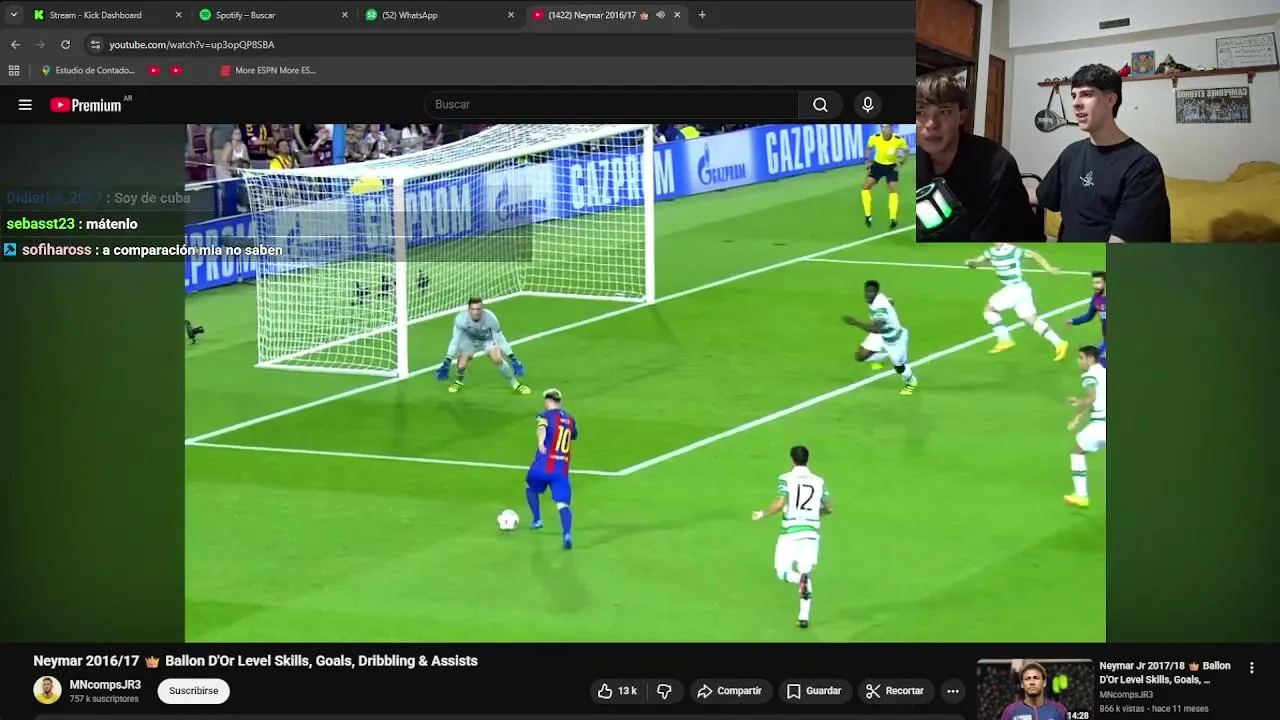View site information icon in address bar
The image size is (1280, 720).
(x=95, y=45)
